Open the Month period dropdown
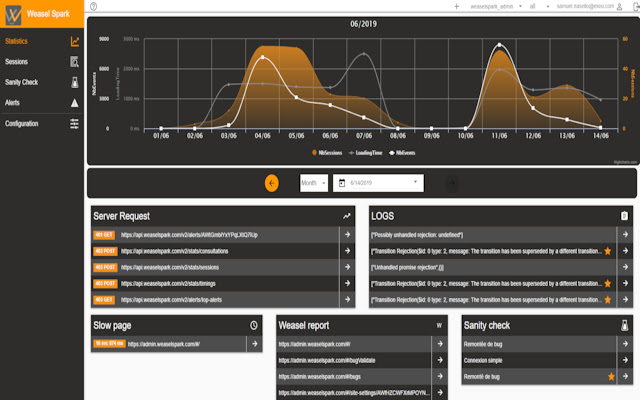The image size is (640, 400). pos(313,183)
